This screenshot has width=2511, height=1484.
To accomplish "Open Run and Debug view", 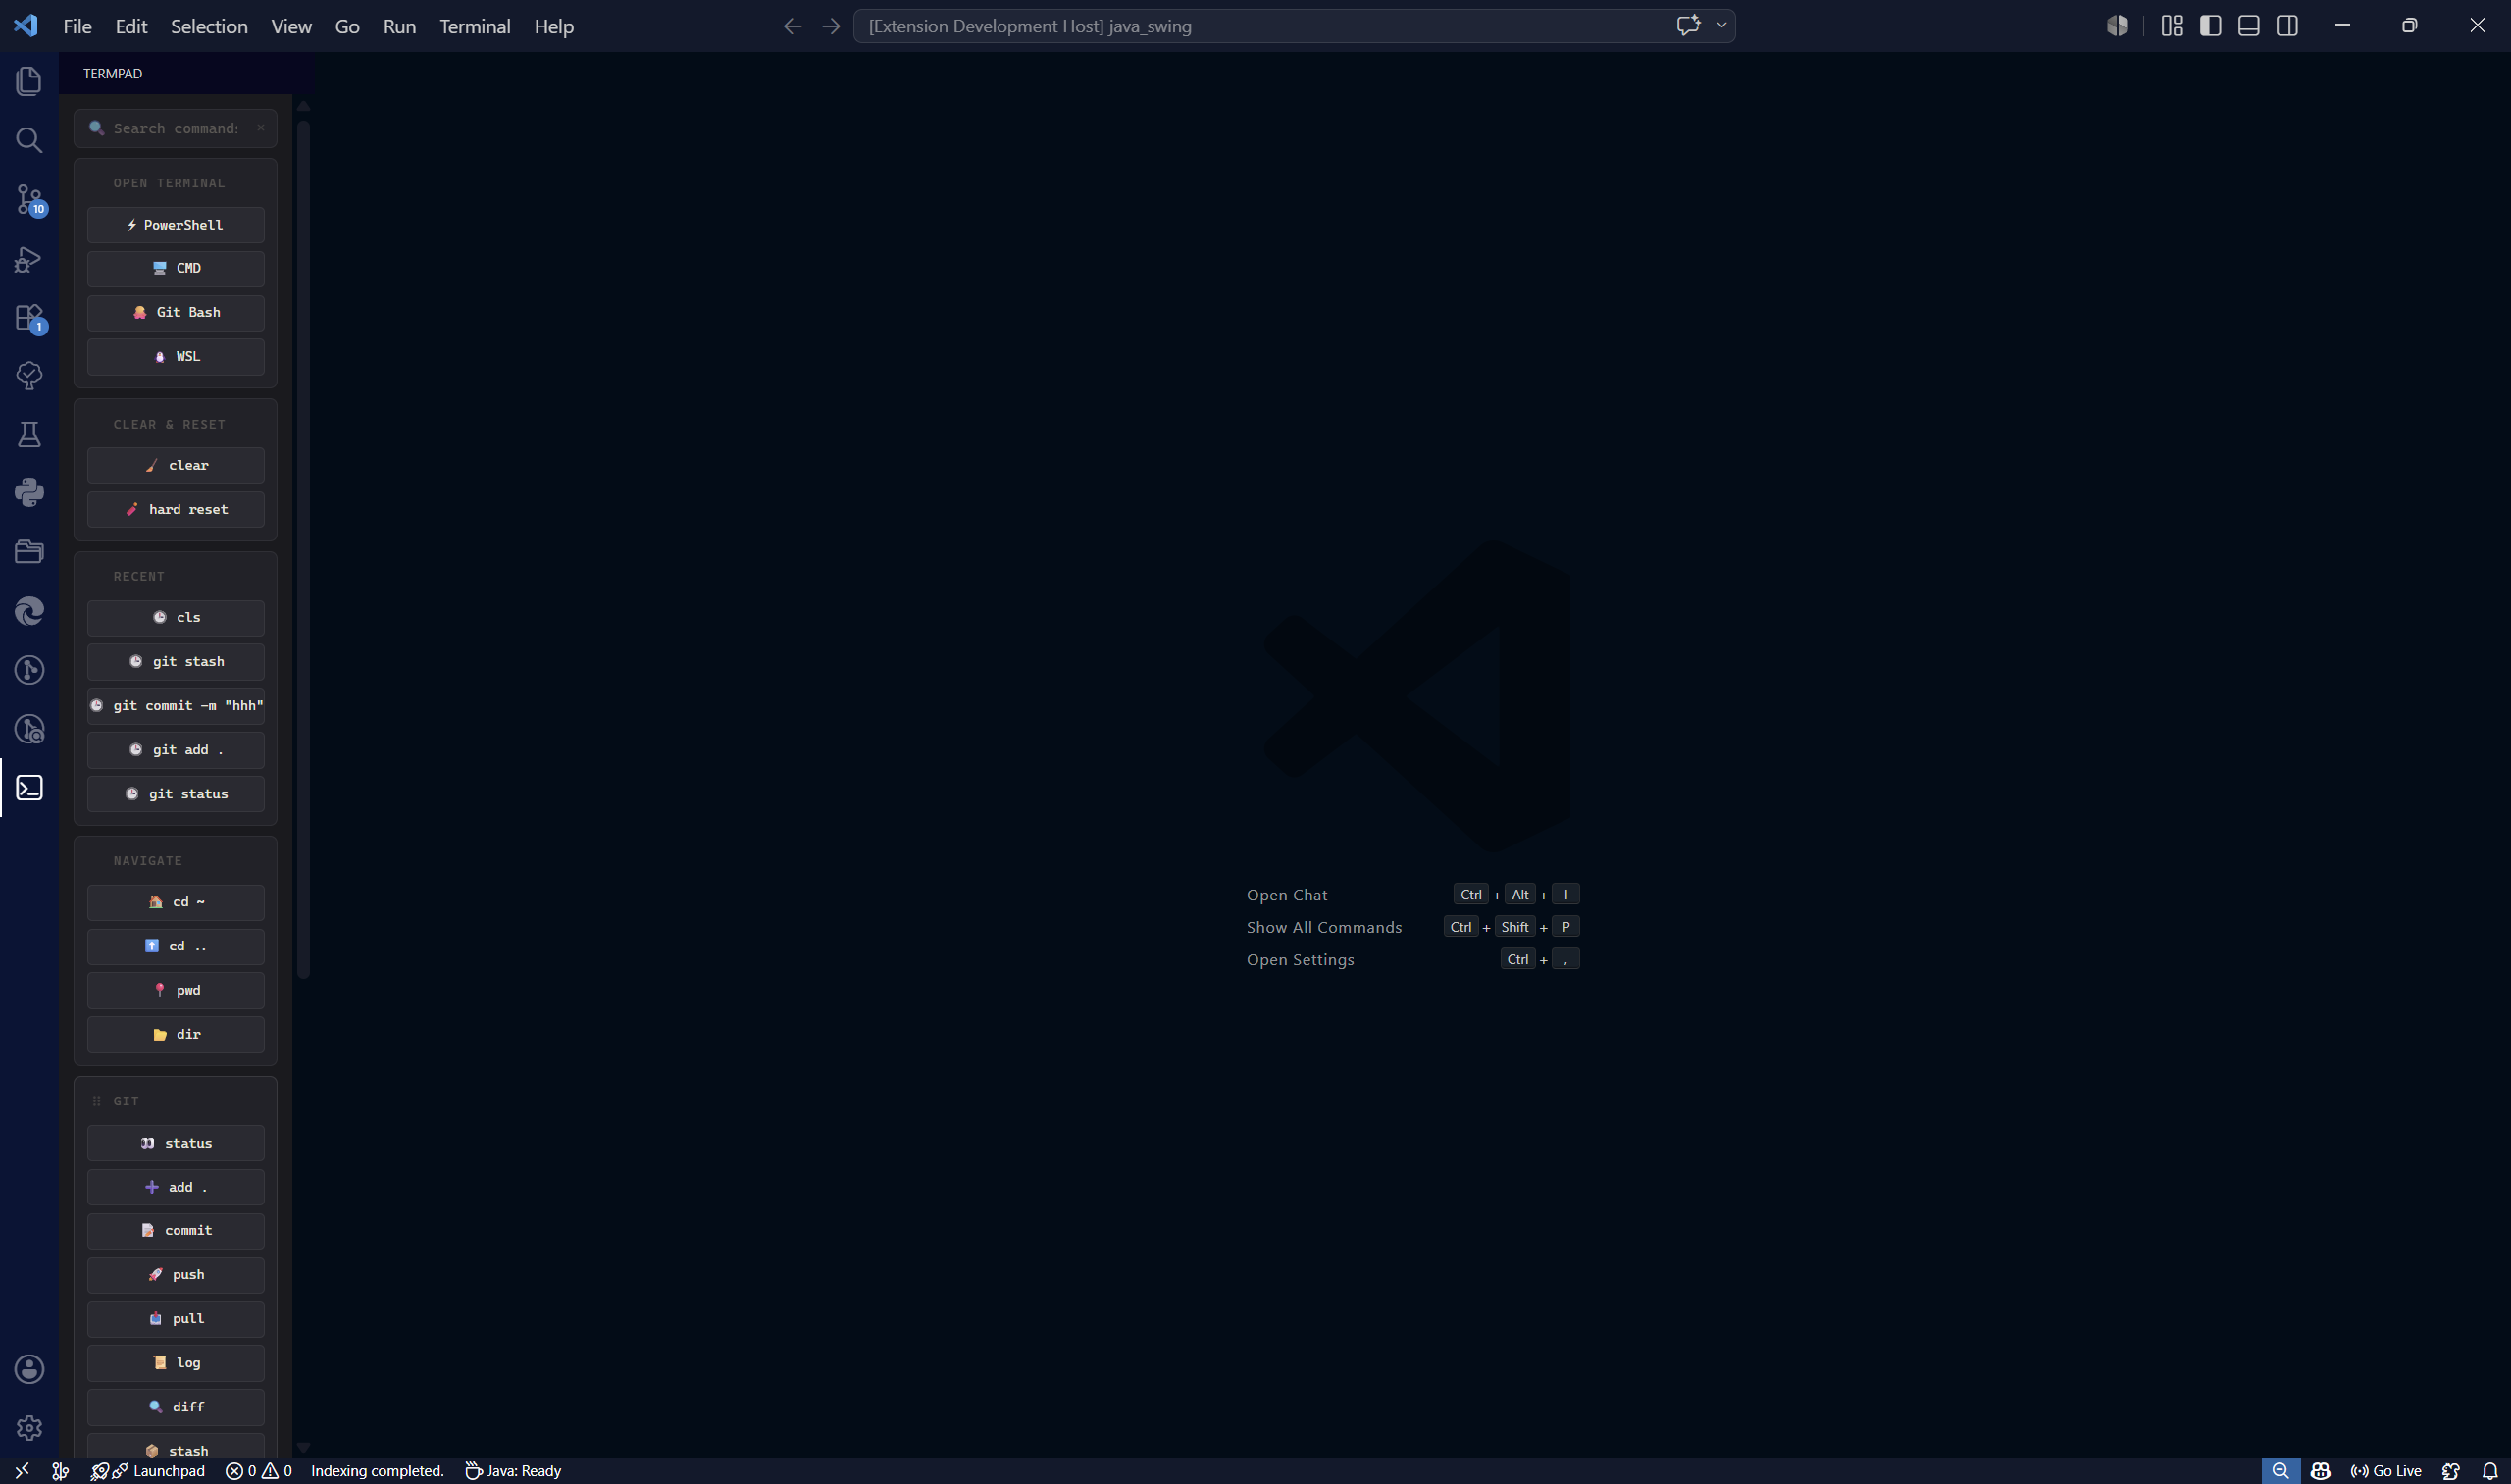I will tap(29, 258).
